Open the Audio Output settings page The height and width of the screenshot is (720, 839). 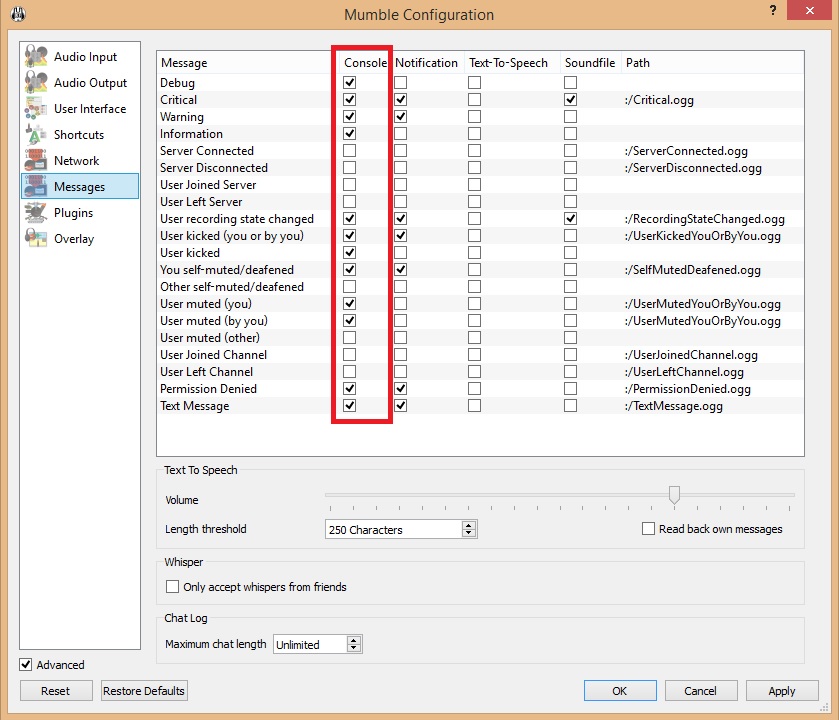(80, 82)
